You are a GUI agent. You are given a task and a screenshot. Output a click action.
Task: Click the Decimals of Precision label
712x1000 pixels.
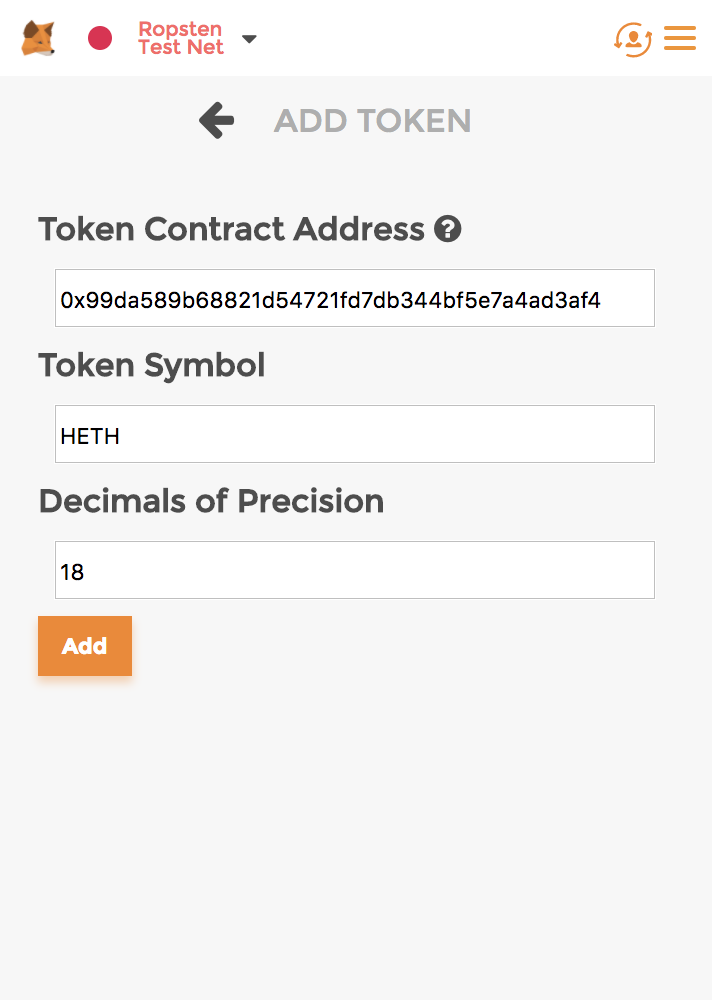211,501
